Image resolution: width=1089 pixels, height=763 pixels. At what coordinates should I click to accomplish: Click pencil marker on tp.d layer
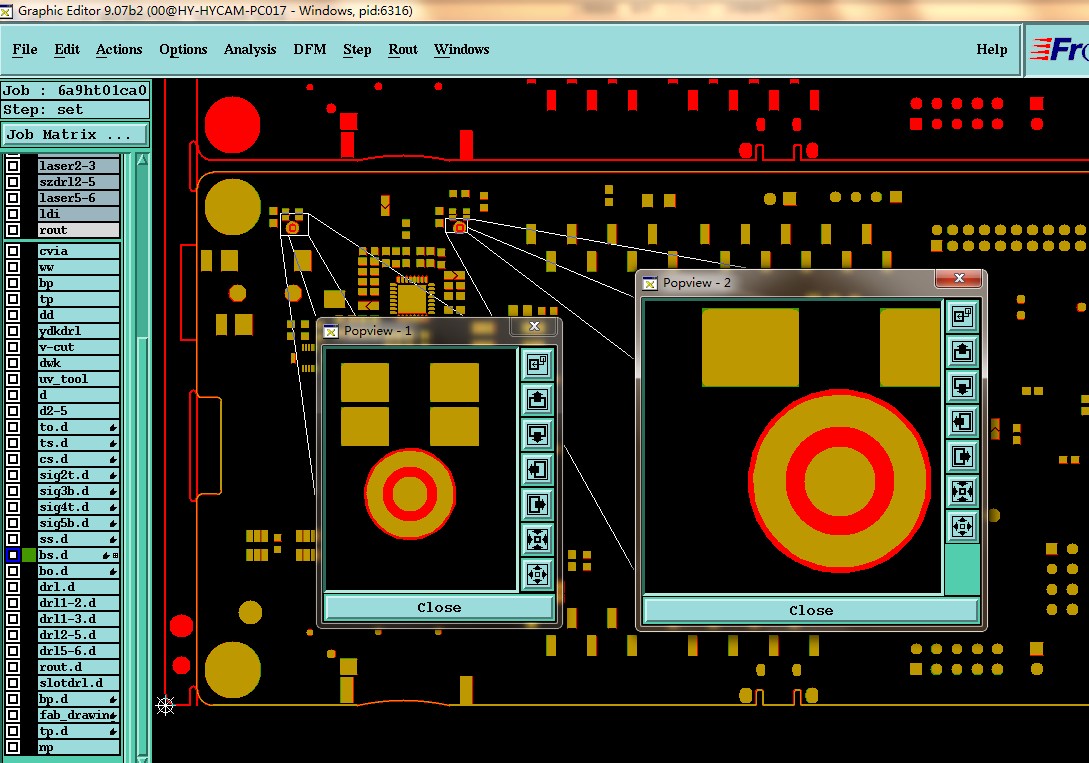(x=113, y=731)
